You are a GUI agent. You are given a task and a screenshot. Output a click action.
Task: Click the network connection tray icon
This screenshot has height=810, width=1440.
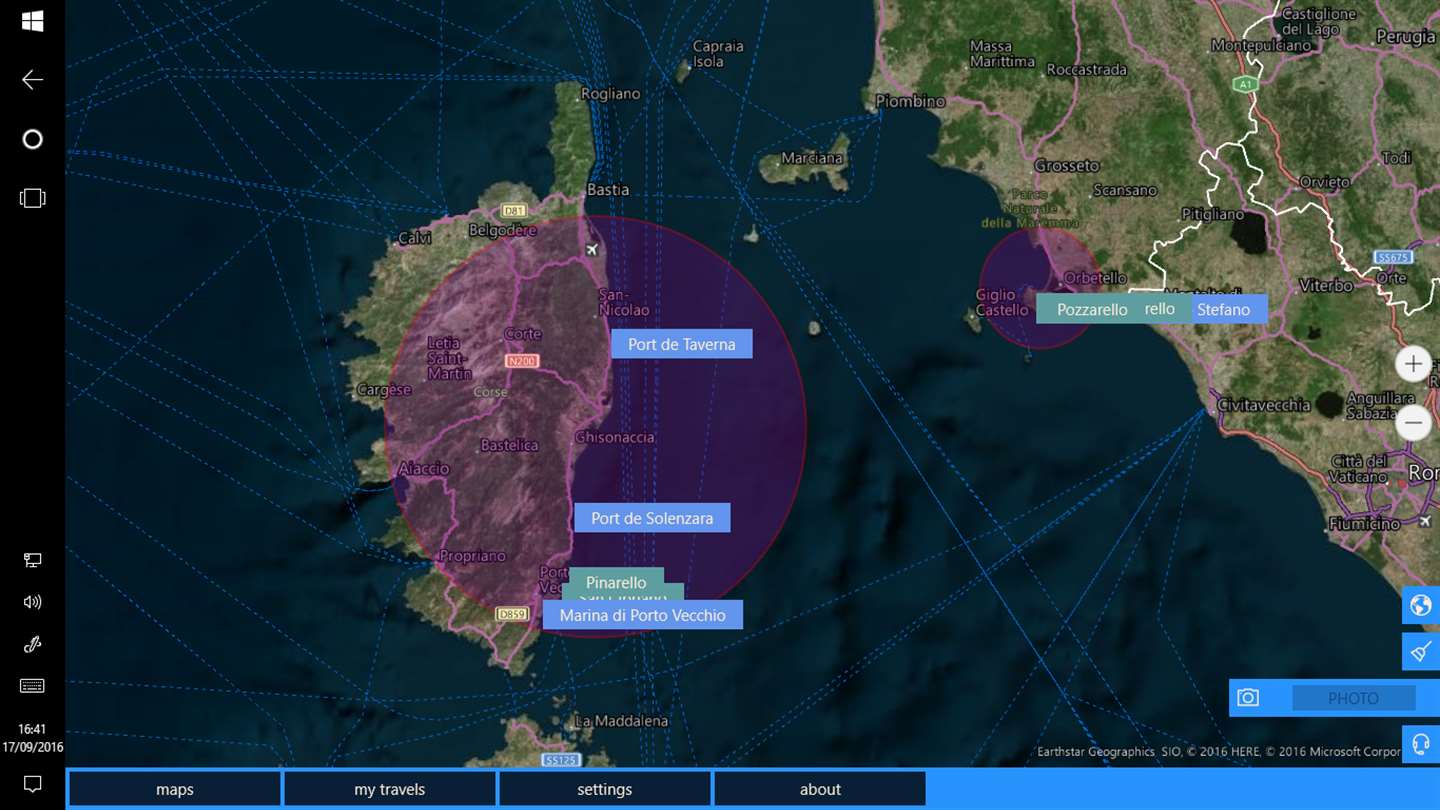pos(32,560)
